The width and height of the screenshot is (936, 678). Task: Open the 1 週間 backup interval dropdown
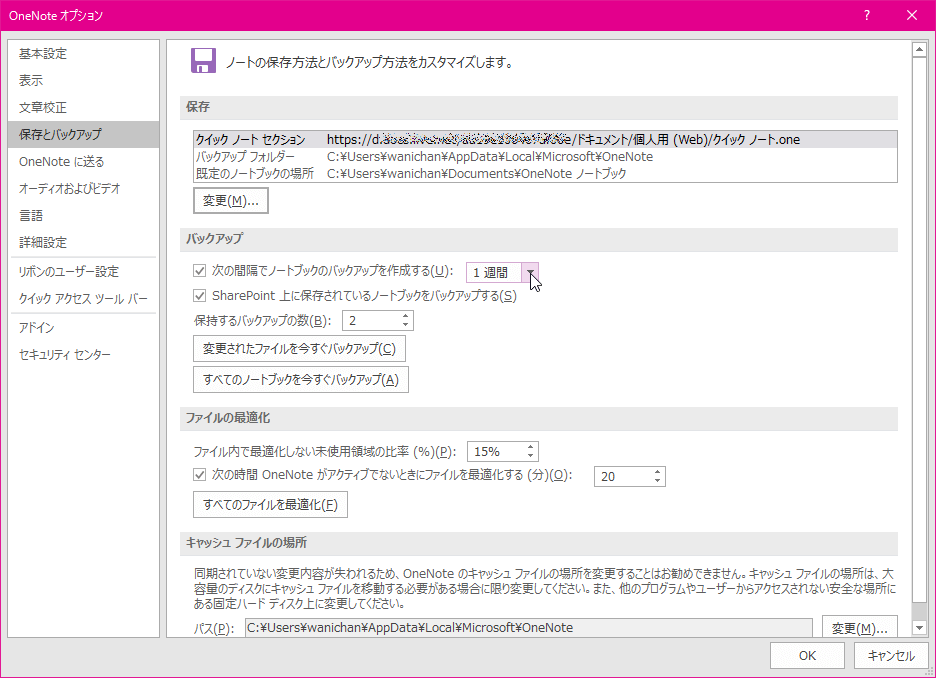(530, 272)
